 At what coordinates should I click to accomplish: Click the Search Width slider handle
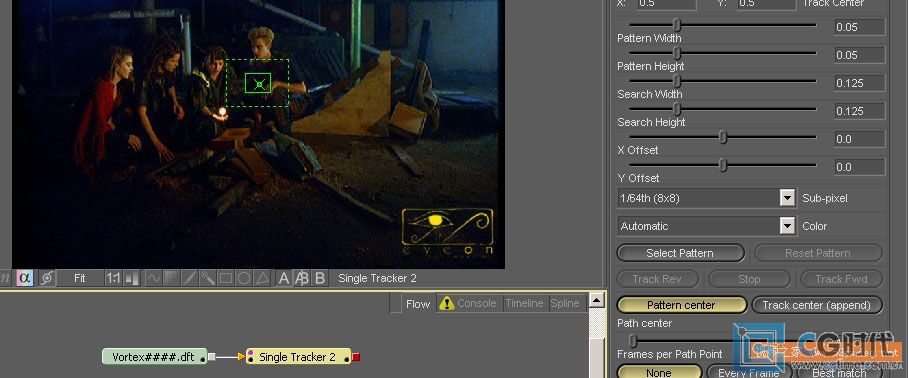[x=676, y=81]
